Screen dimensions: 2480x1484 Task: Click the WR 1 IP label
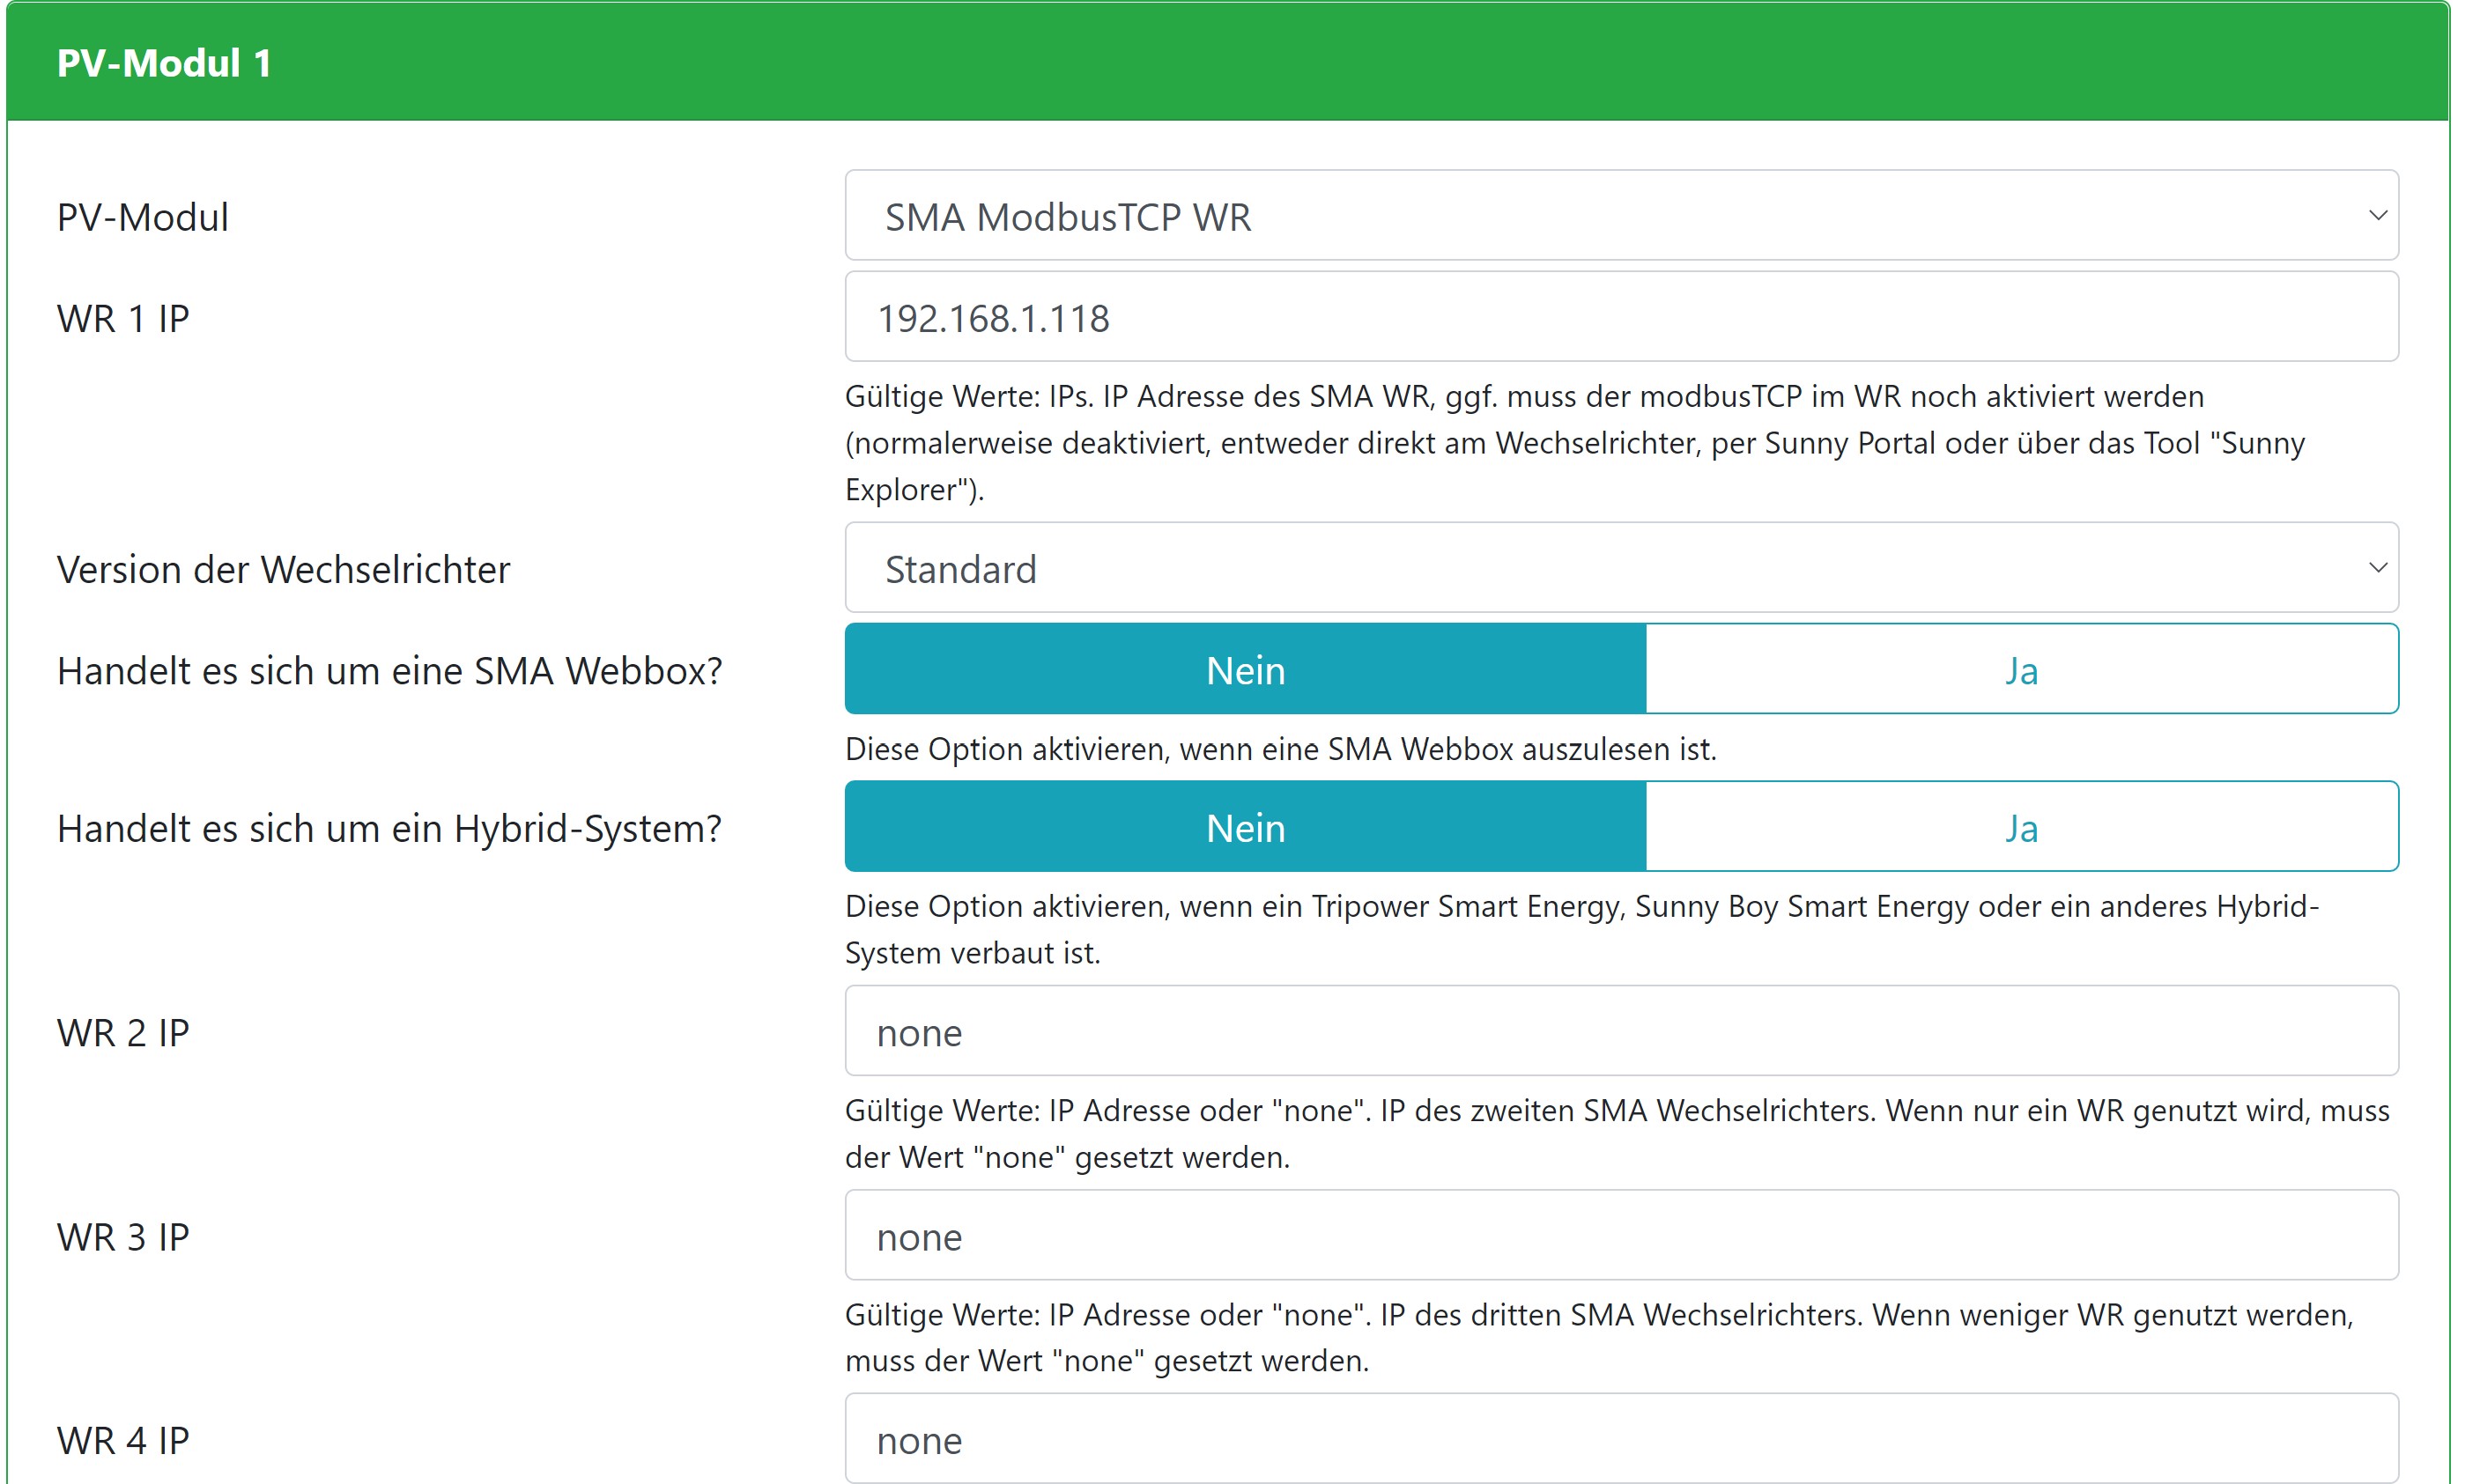coord(123,319)
